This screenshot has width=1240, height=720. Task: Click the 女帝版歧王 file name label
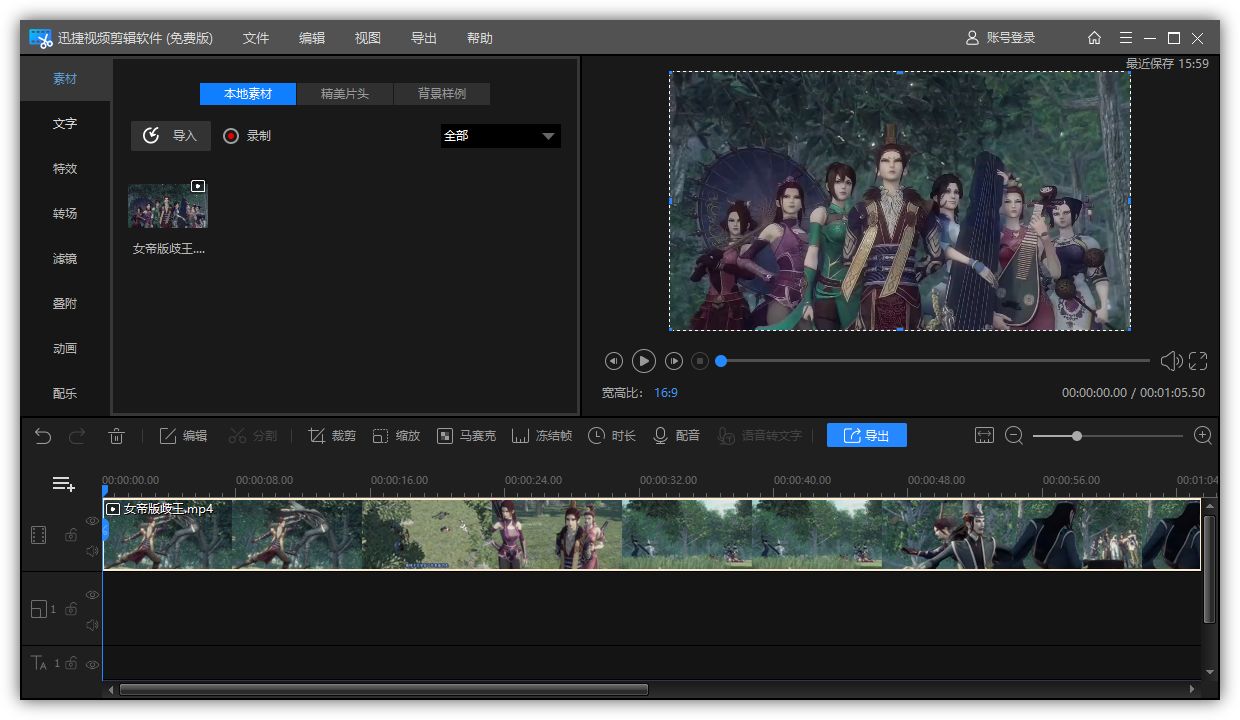point(169,249)
